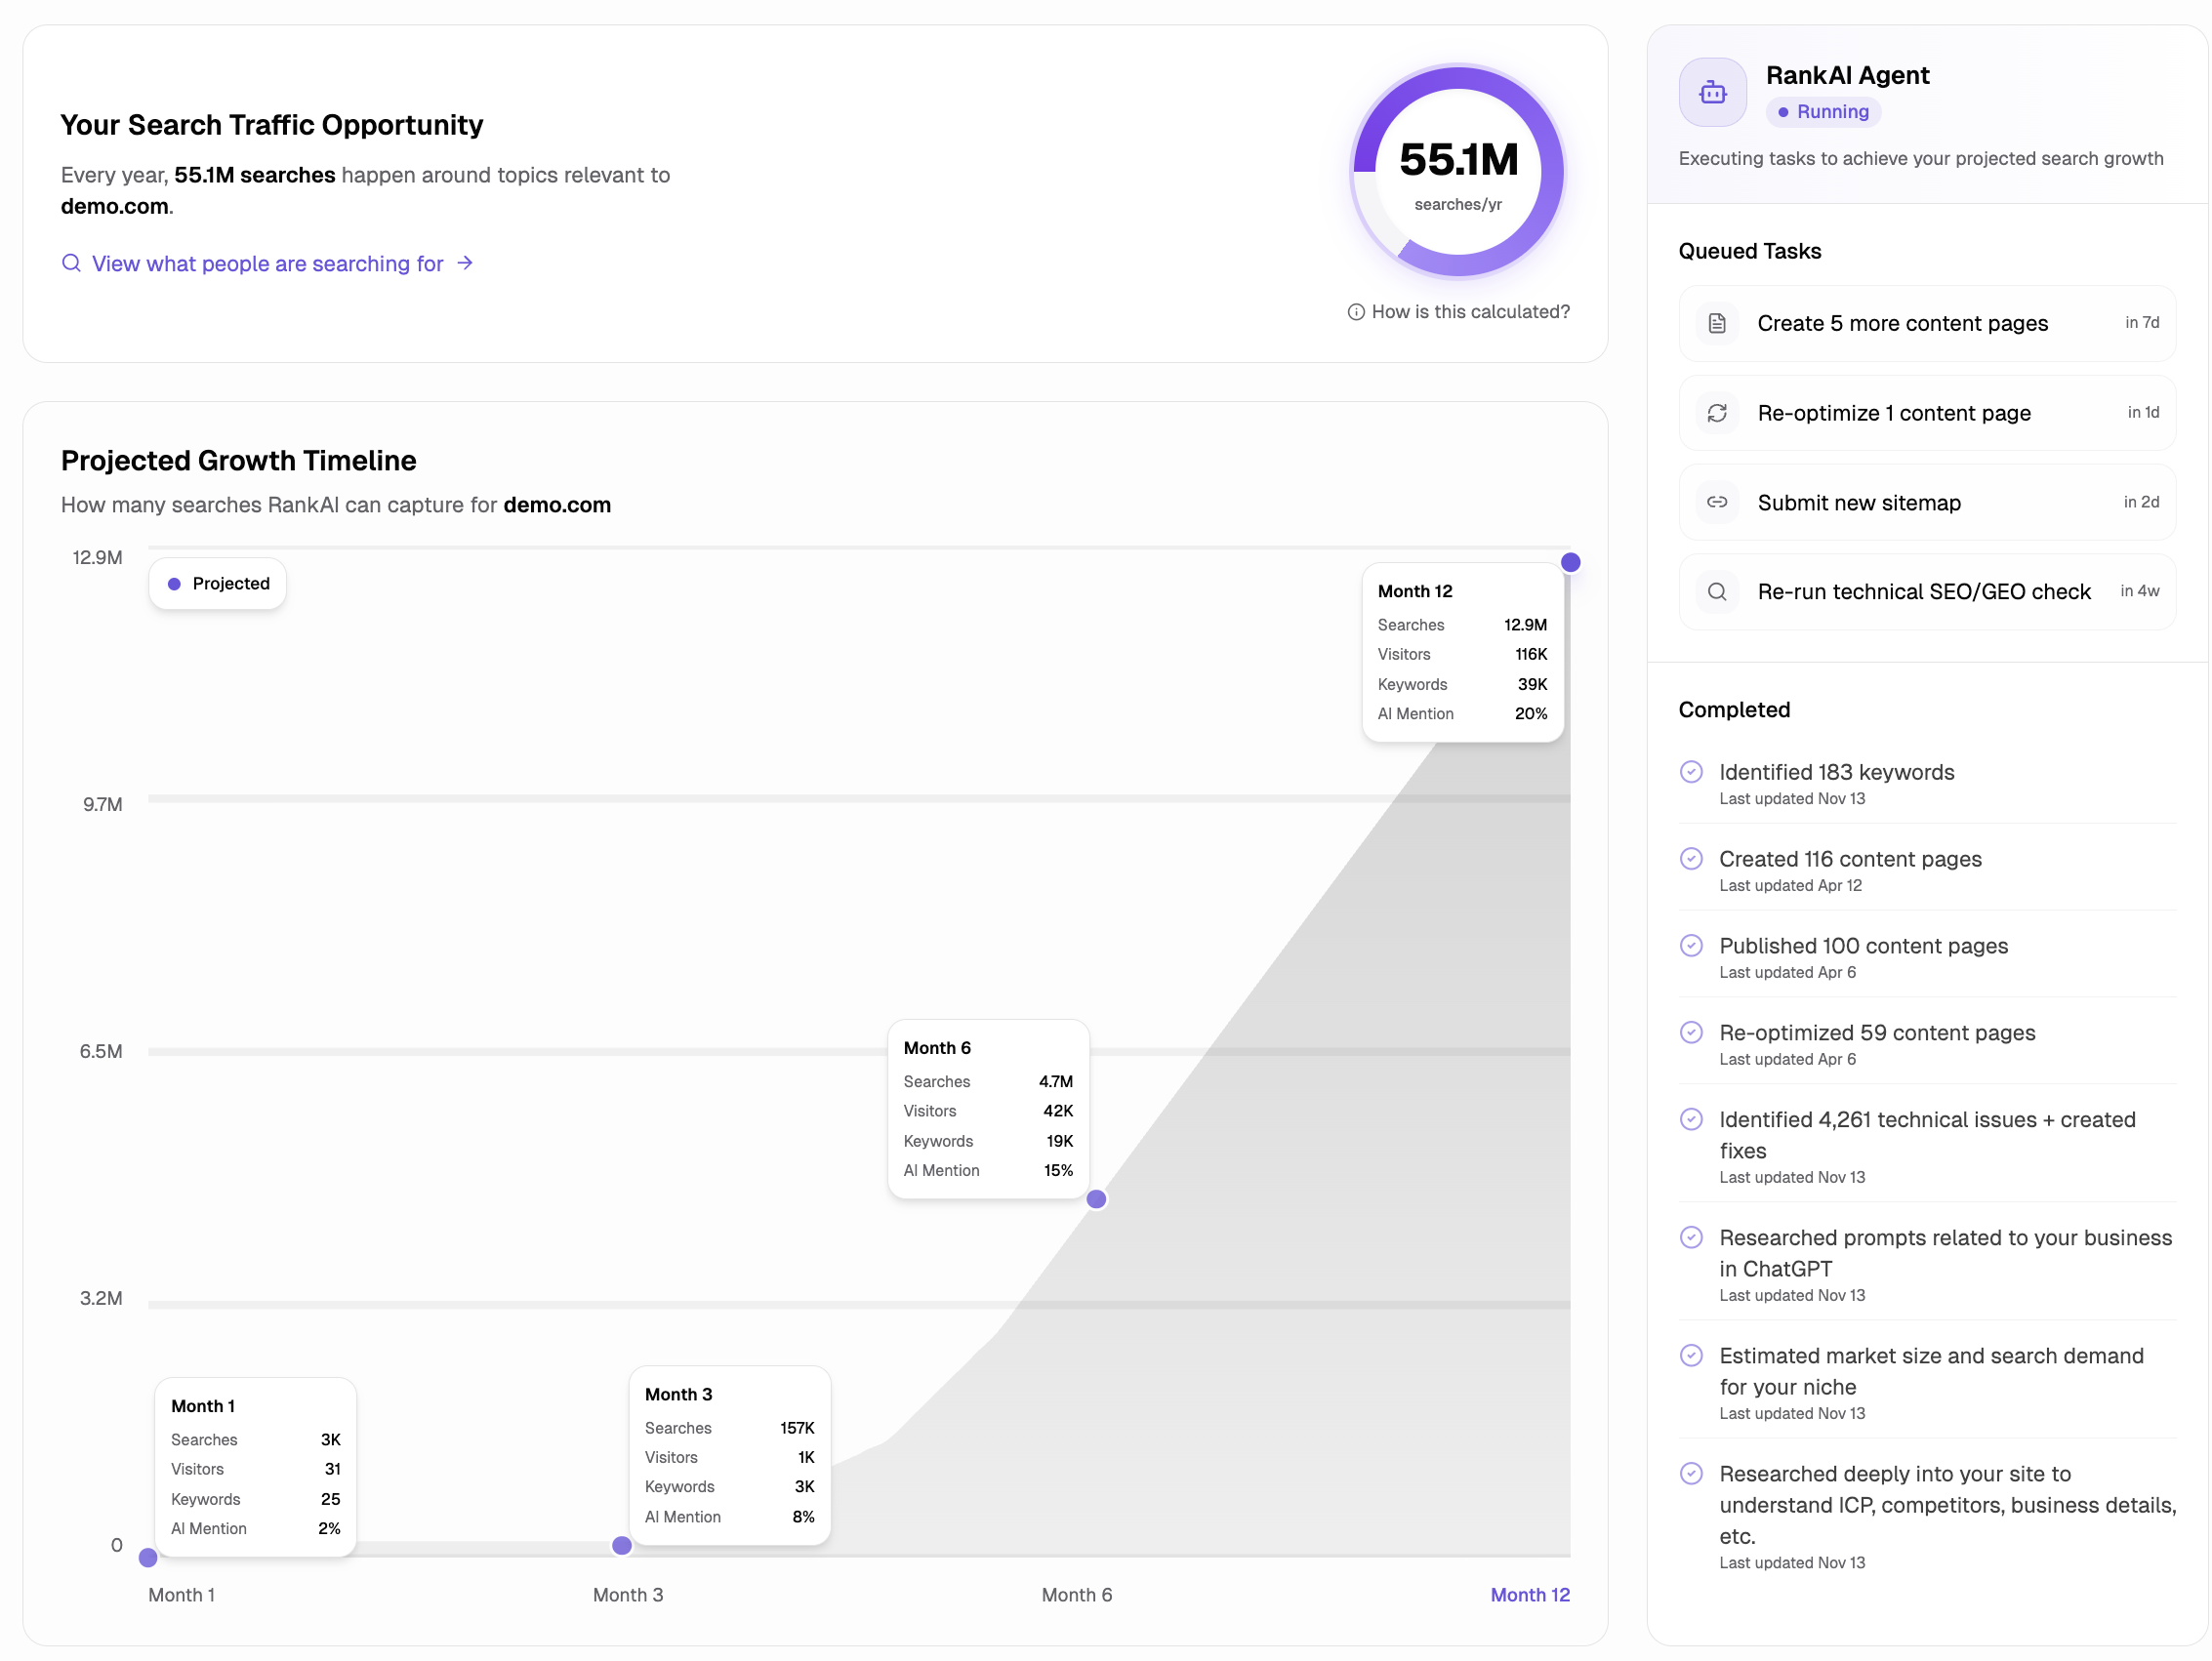Image resolution: width=2212 pixels, height=1661 pixels.
Task: Select the Month 12 axis label
Action: pyautogui.click(x=1529, y=1595)
